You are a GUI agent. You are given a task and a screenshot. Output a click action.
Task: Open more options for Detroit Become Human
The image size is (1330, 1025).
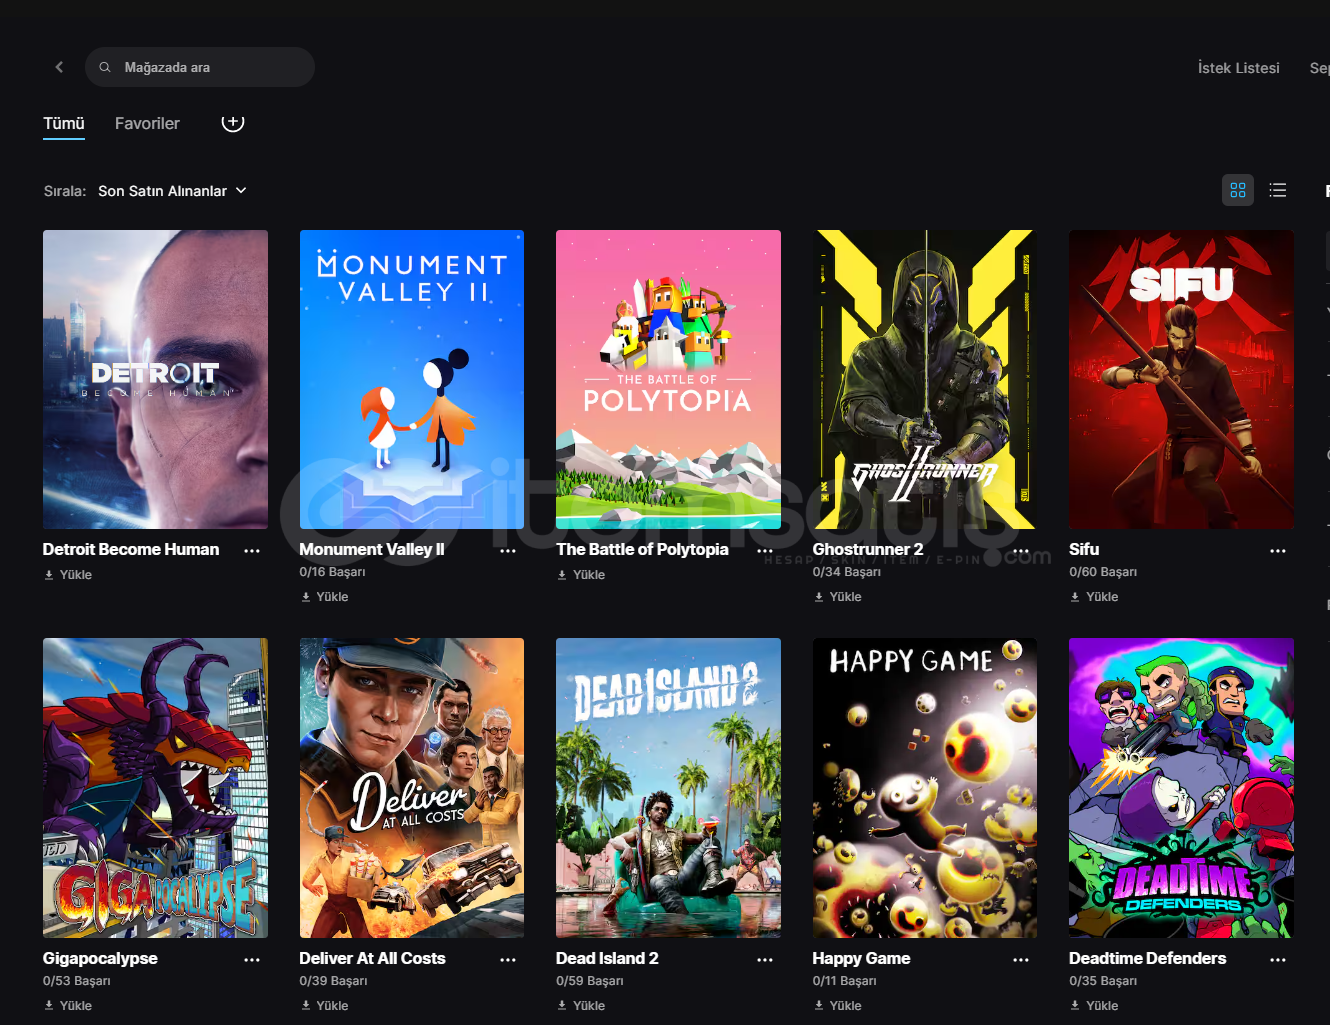tap(252, 551)
